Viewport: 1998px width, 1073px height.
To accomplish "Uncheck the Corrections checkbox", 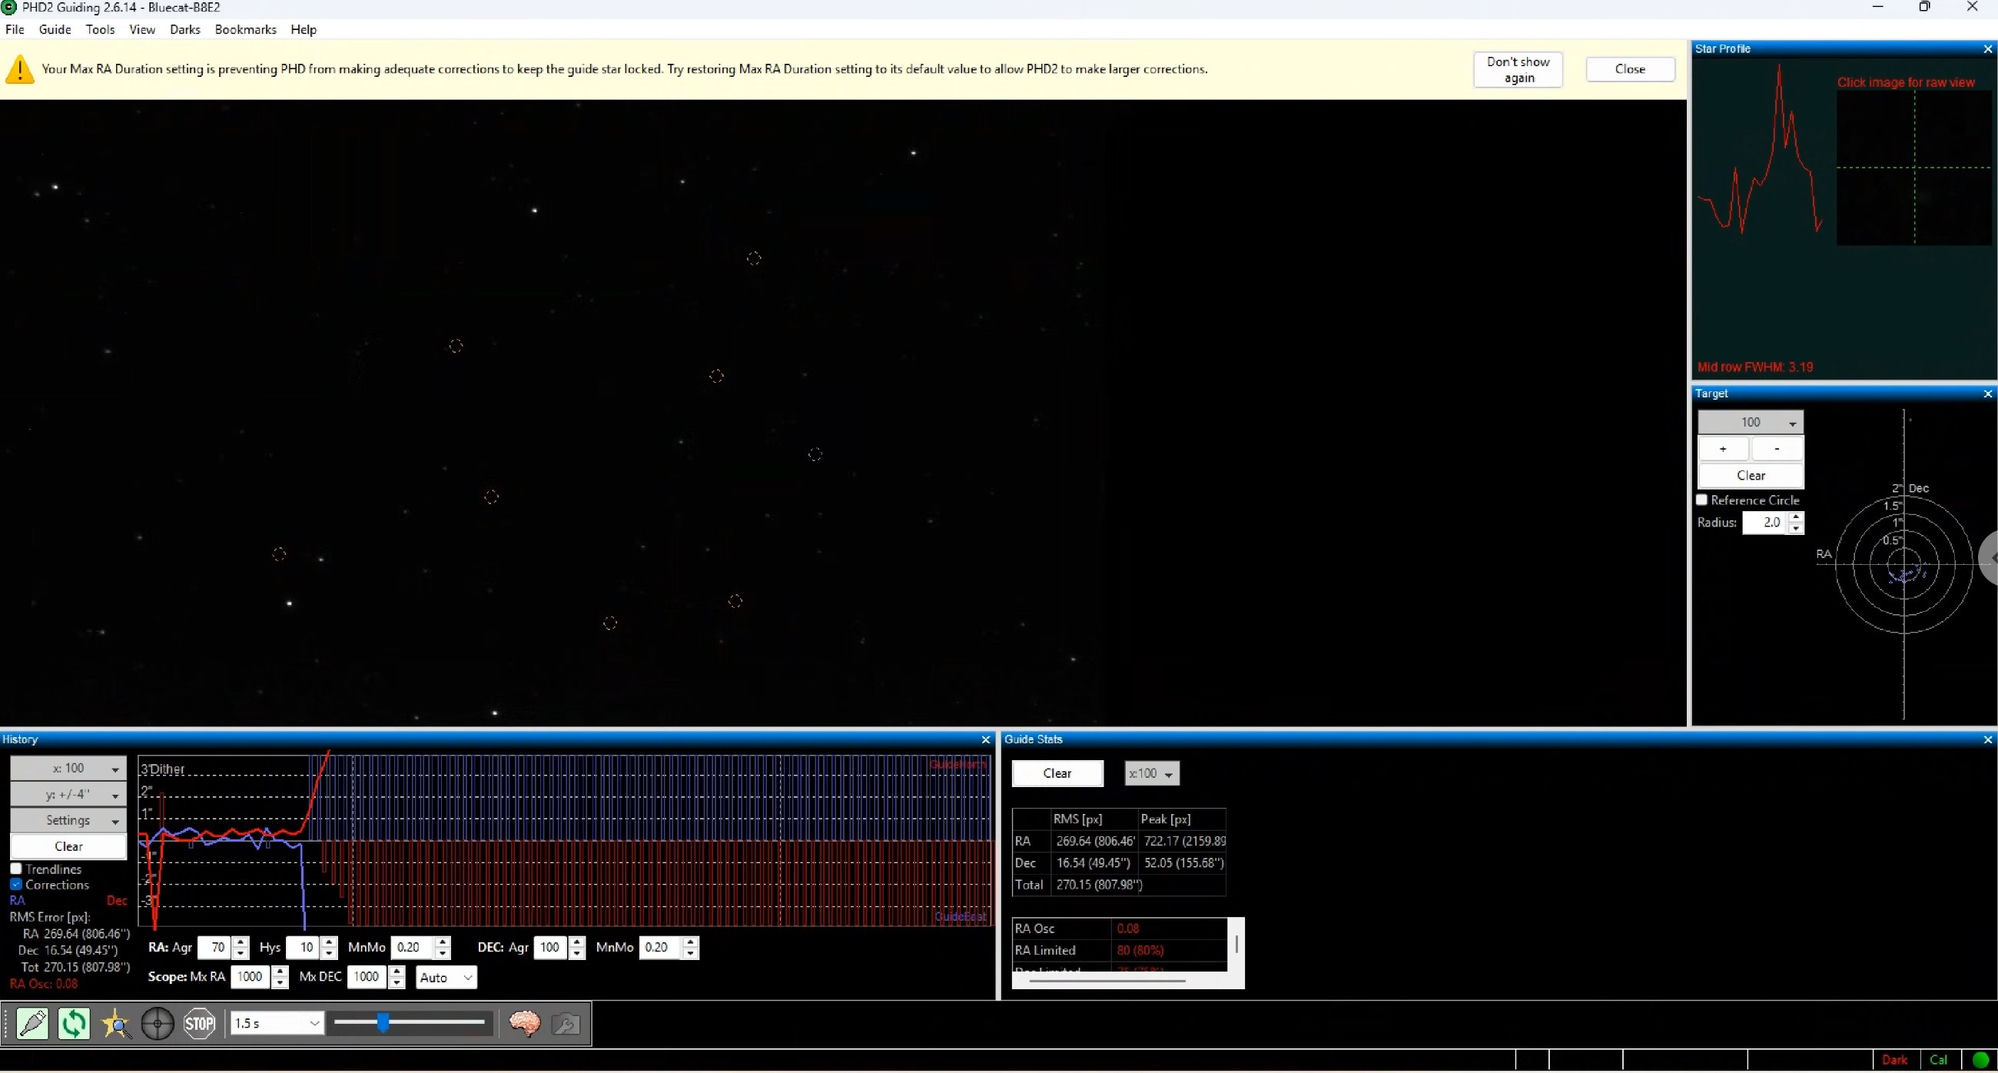I will coord(16,885).
